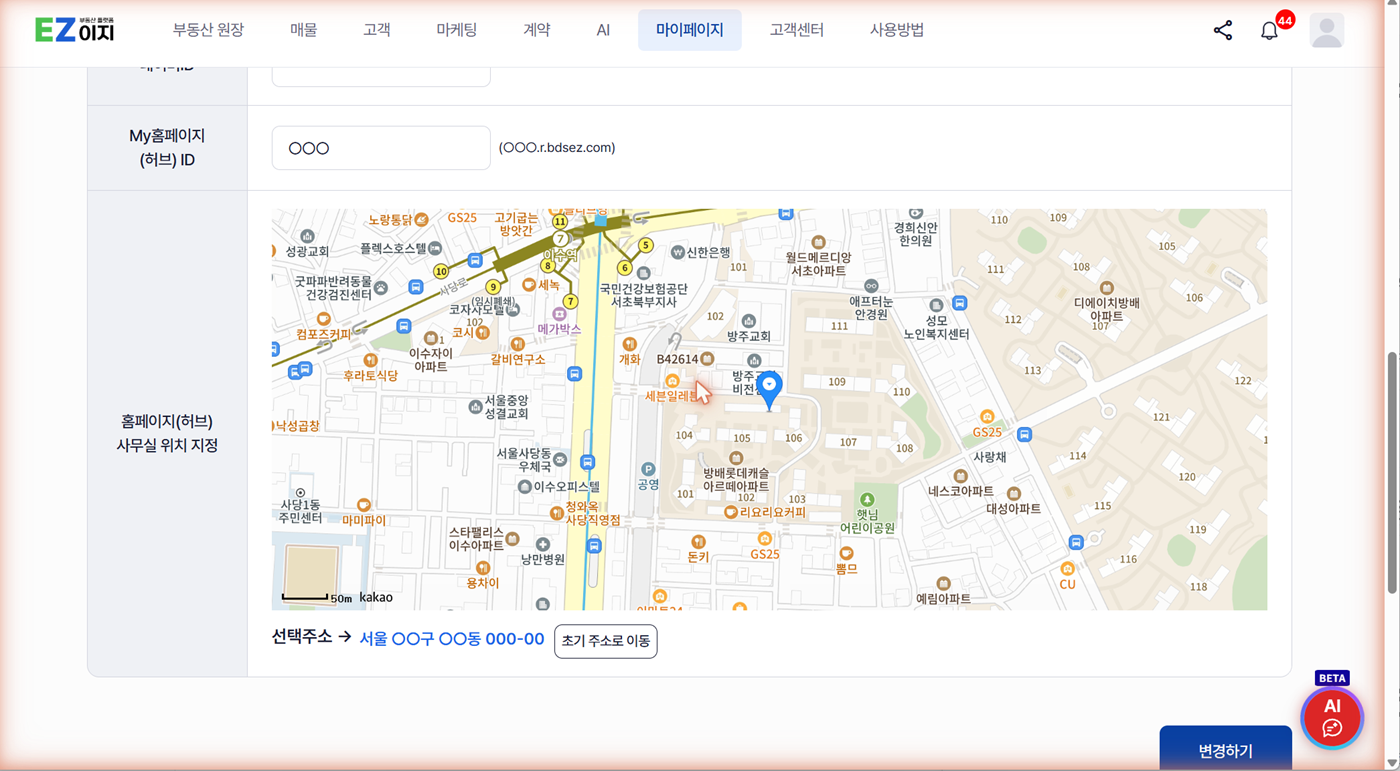The image size is (1400, 771).
Task: Open the AI menu item
Action: click(x=603, y=30)
